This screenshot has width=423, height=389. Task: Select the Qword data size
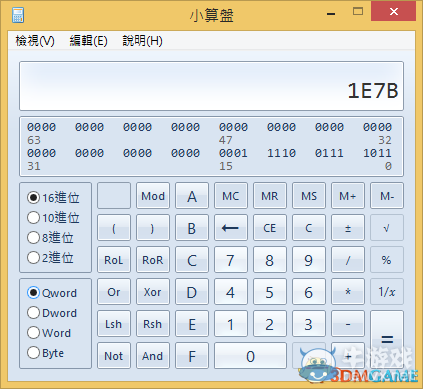[52, 293]
